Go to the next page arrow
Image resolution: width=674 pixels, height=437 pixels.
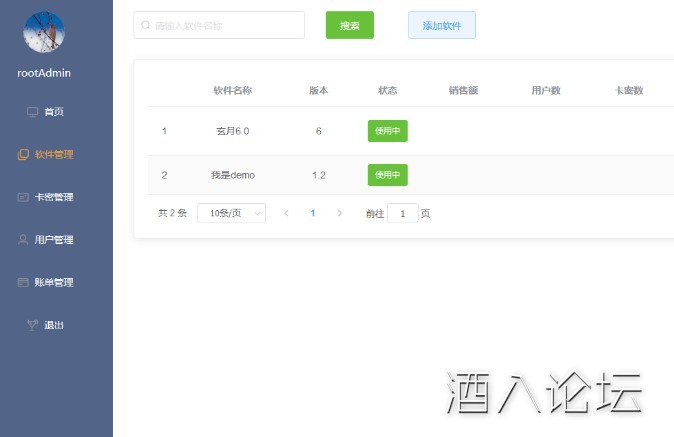(x=340, y=213)
